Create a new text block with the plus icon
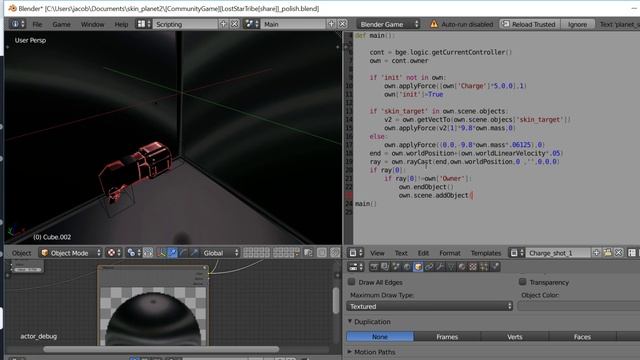Image resolution: width=640 pixels, height=360 pixels. [x=596, y=253]
